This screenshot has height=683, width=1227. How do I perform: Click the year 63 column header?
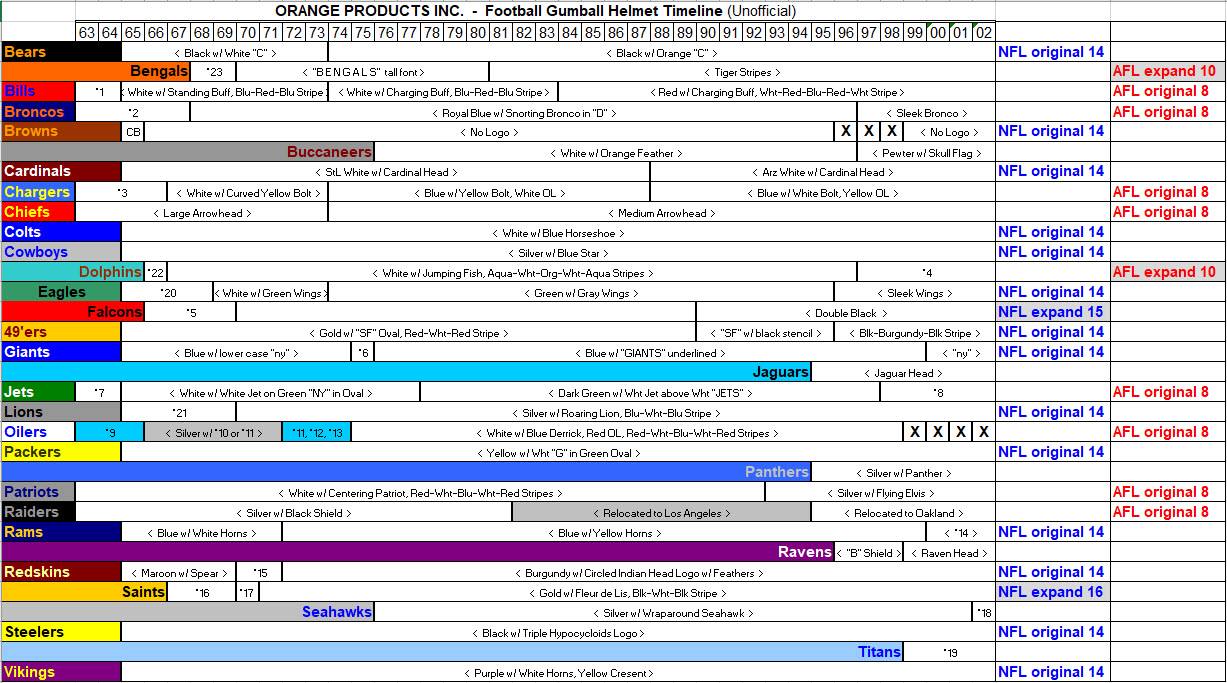[x=87, y=32]
